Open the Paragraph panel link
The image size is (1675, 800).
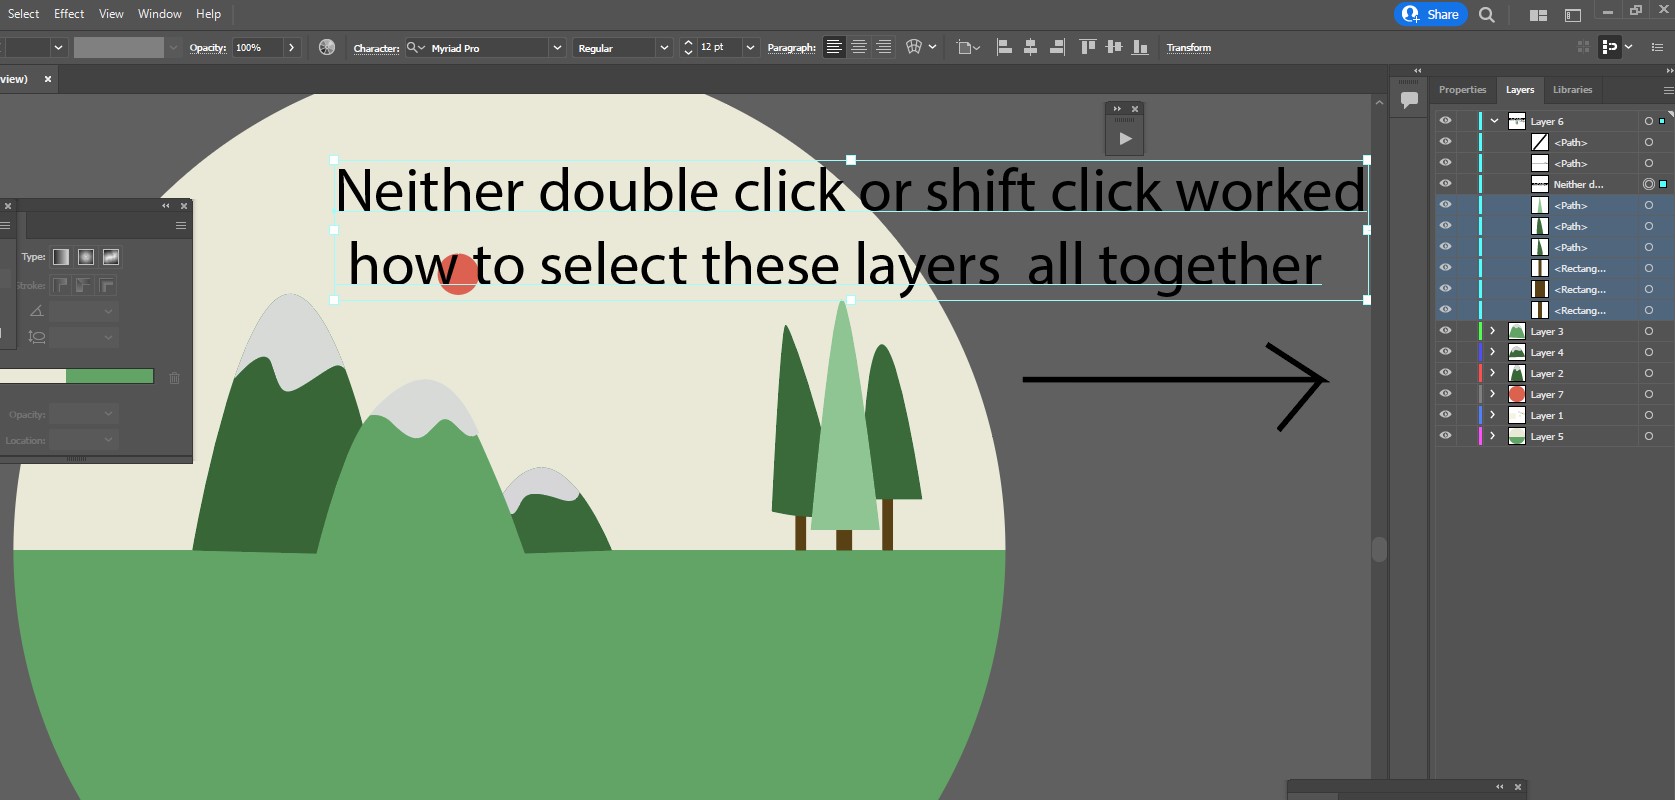pos(791,48)
